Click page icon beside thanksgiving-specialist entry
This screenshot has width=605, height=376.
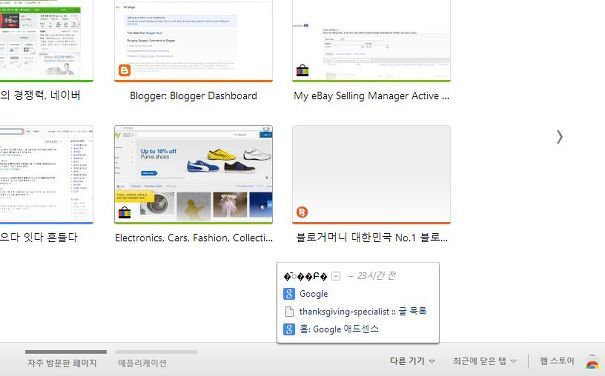click(x=289, y=312)
